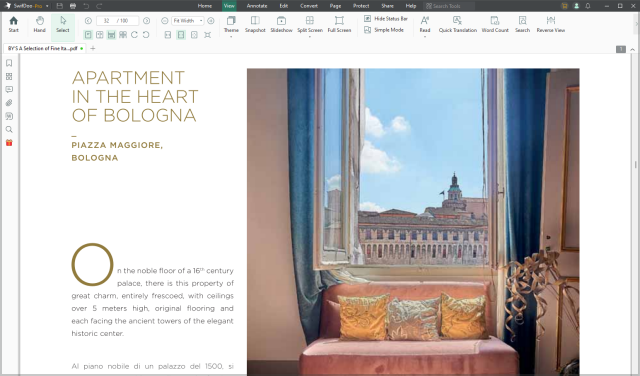Open the SwifDoo Pro application menu arrow
This screenshot has width=640, height=376.
[x=47, y=6]
